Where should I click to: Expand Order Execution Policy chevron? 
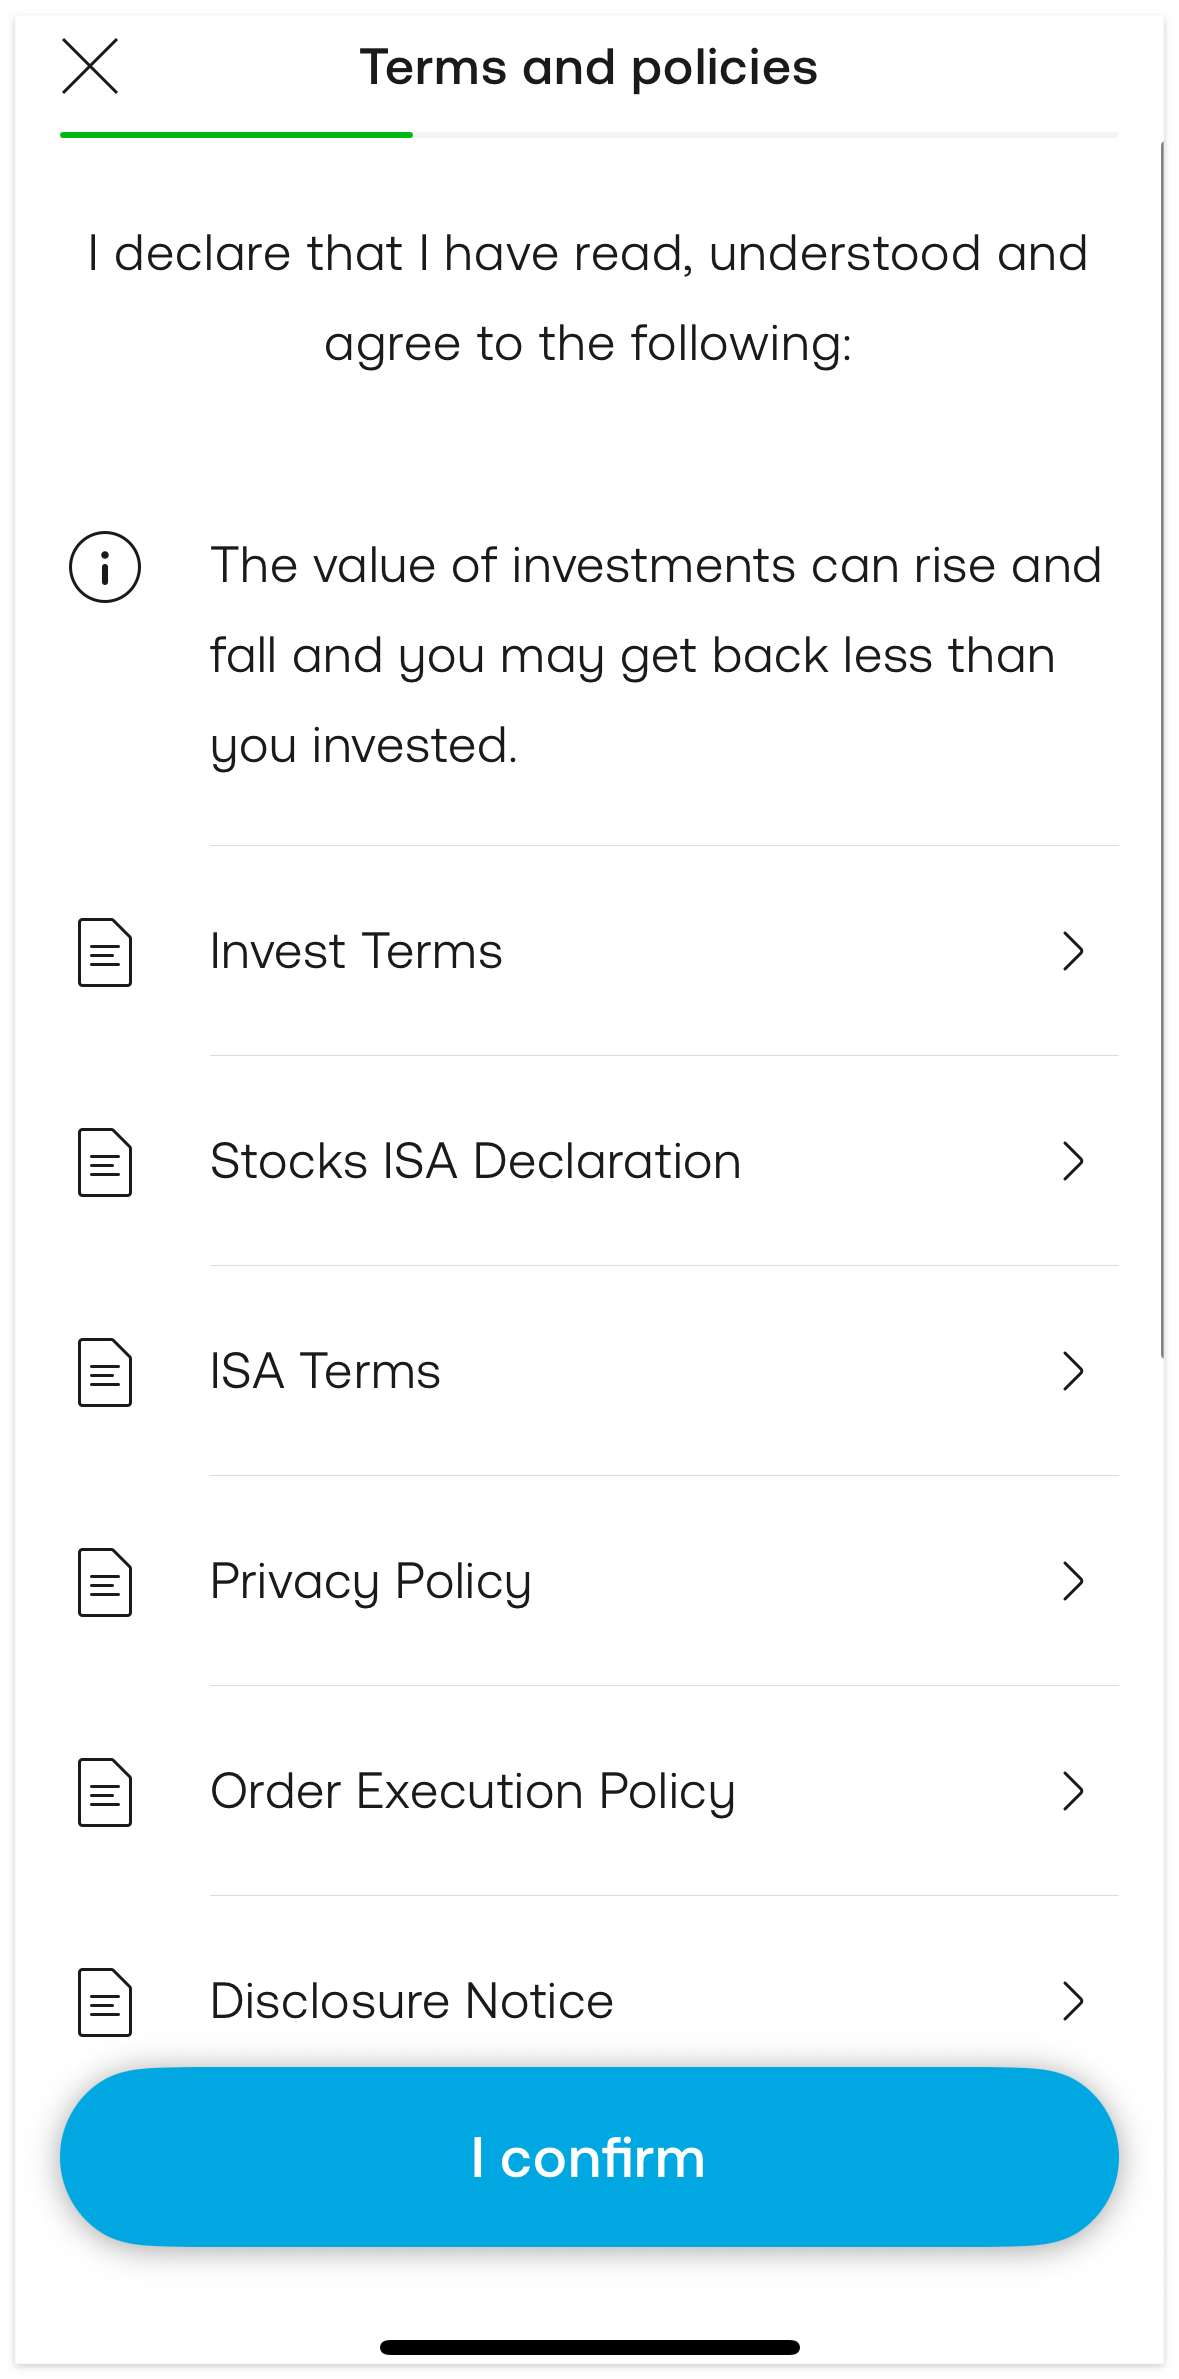pyautogui.click(x=1073, y=1791)
